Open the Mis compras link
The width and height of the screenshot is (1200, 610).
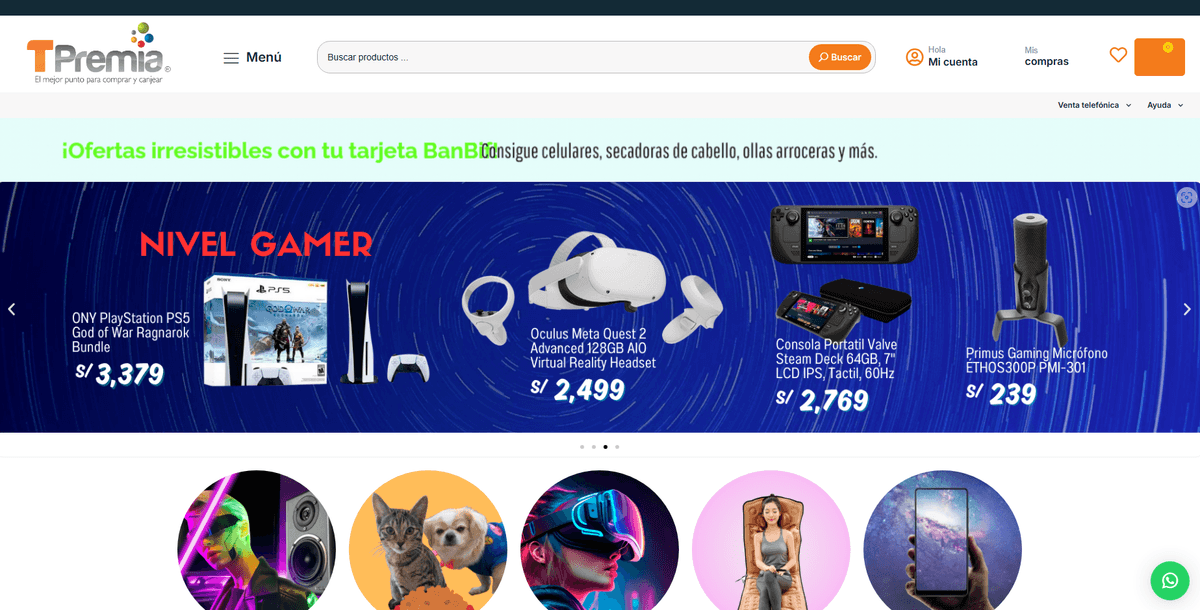point(1046,56)
